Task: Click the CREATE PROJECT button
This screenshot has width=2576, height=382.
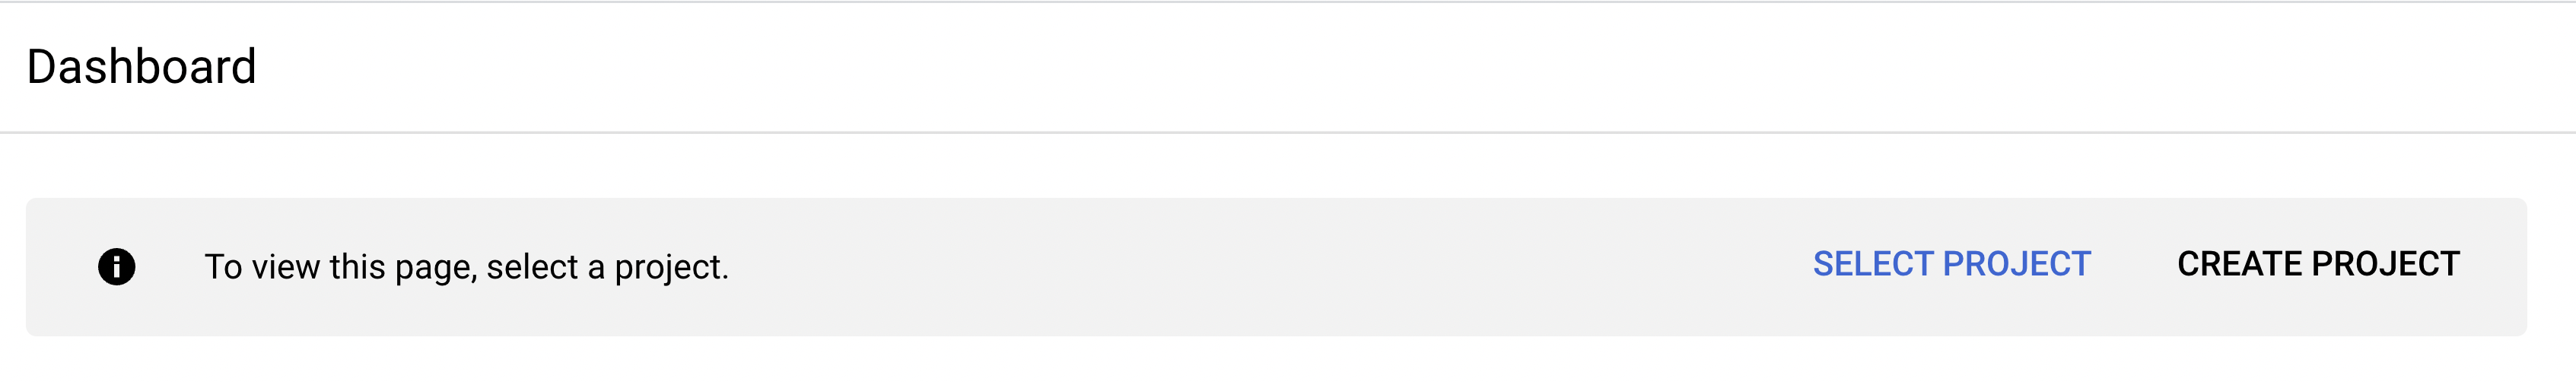Action: 2318,264
